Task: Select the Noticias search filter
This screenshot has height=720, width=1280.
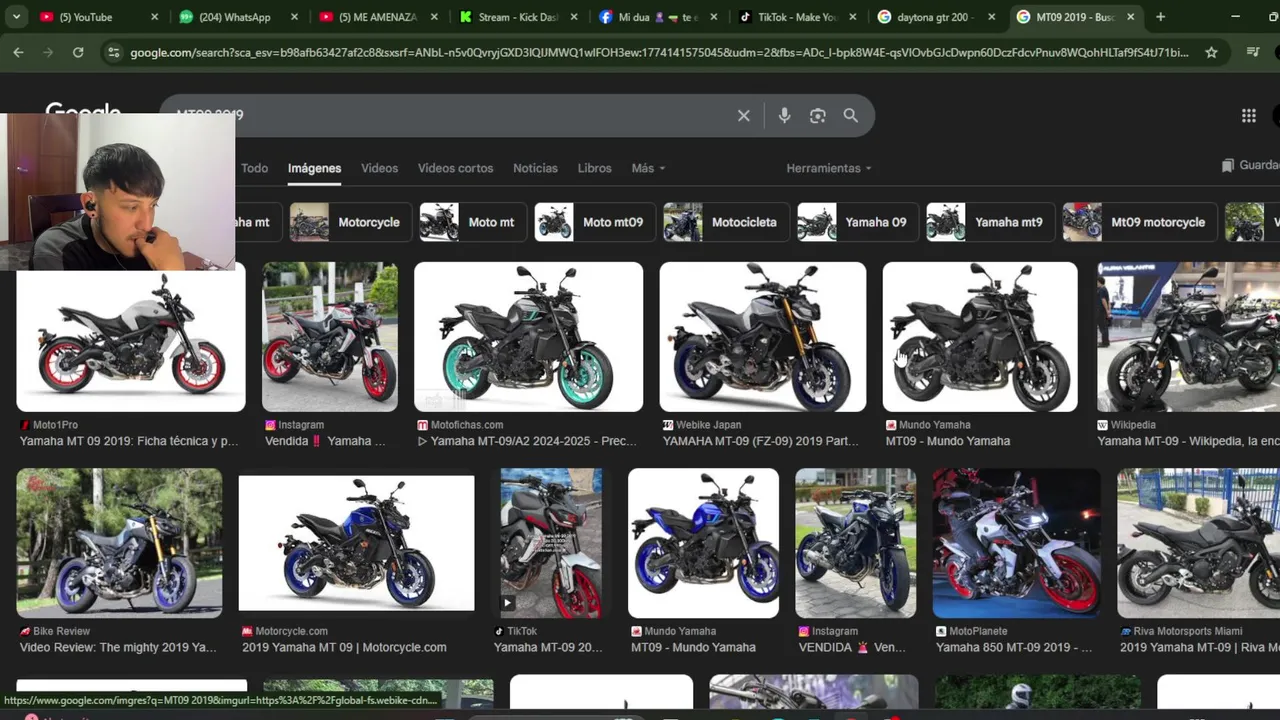Action: pos(535,168)
